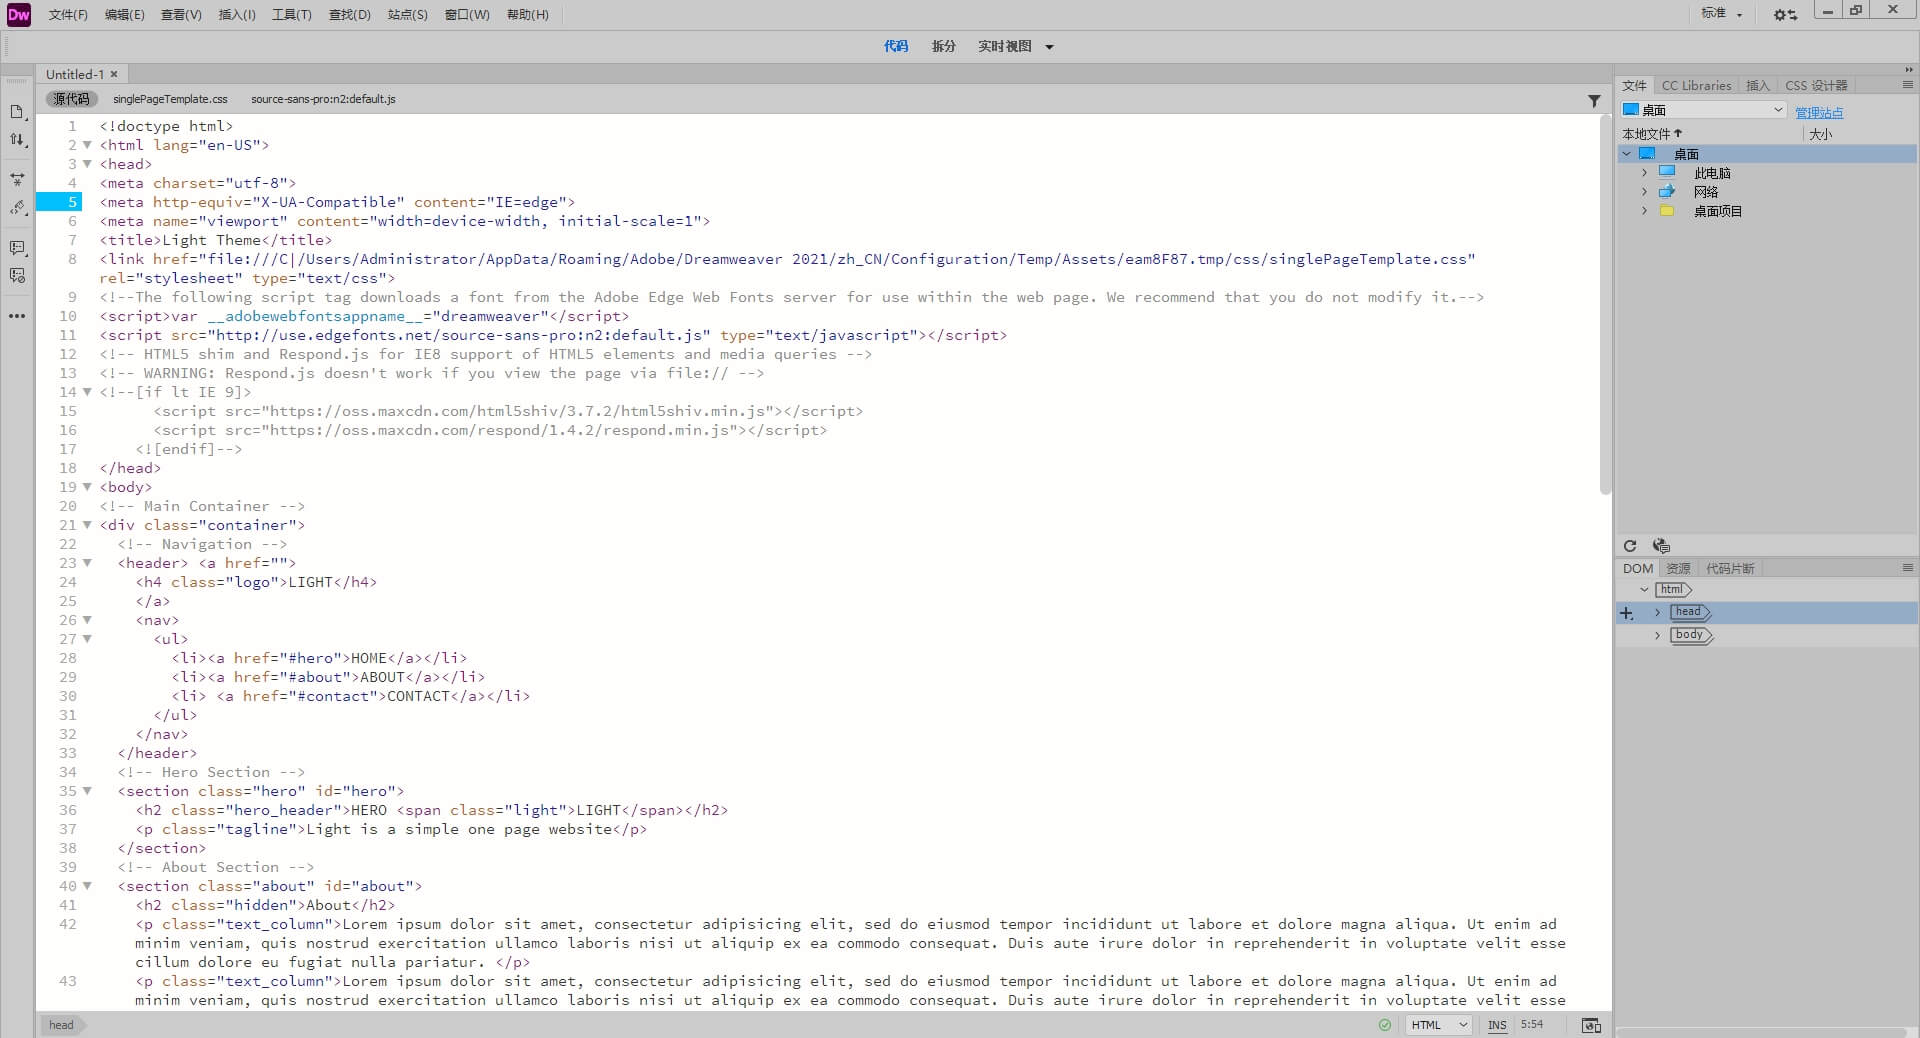Open the workspace settings gear icon
The width and height of the screenshot is (1920, 1038).
point(1783,14)
